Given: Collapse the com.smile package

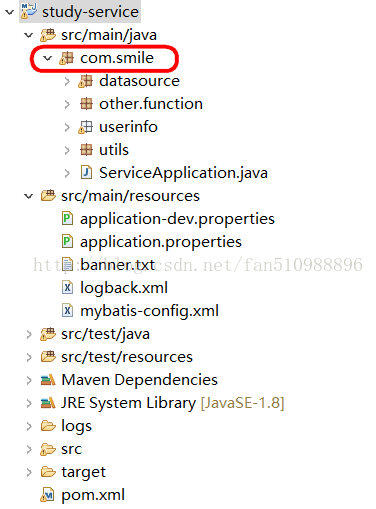Looking at the screenshot, I should pos(48,58).
